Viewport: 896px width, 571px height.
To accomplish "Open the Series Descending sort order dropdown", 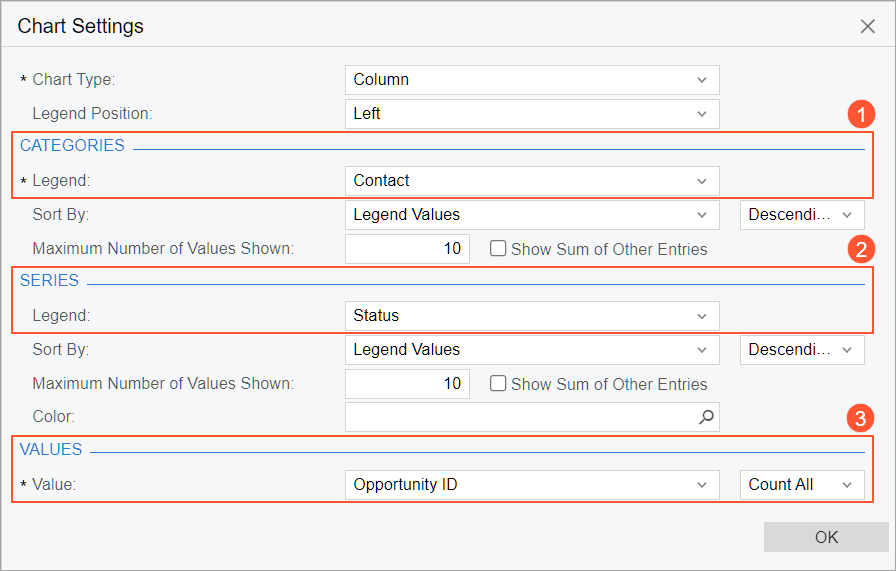I will (802, 350).
